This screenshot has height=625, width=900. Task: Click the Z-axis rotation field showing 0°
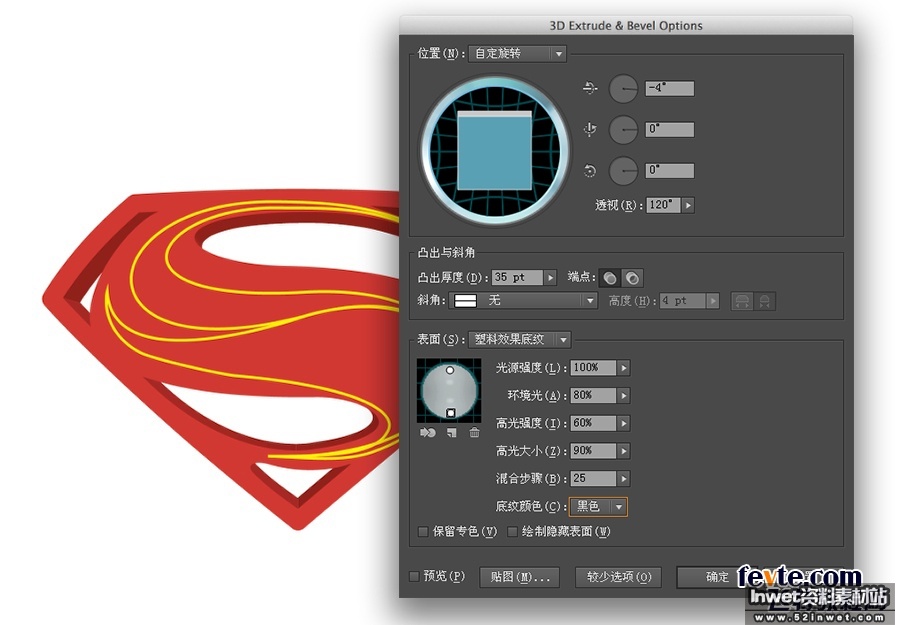[x=669, y=170]
